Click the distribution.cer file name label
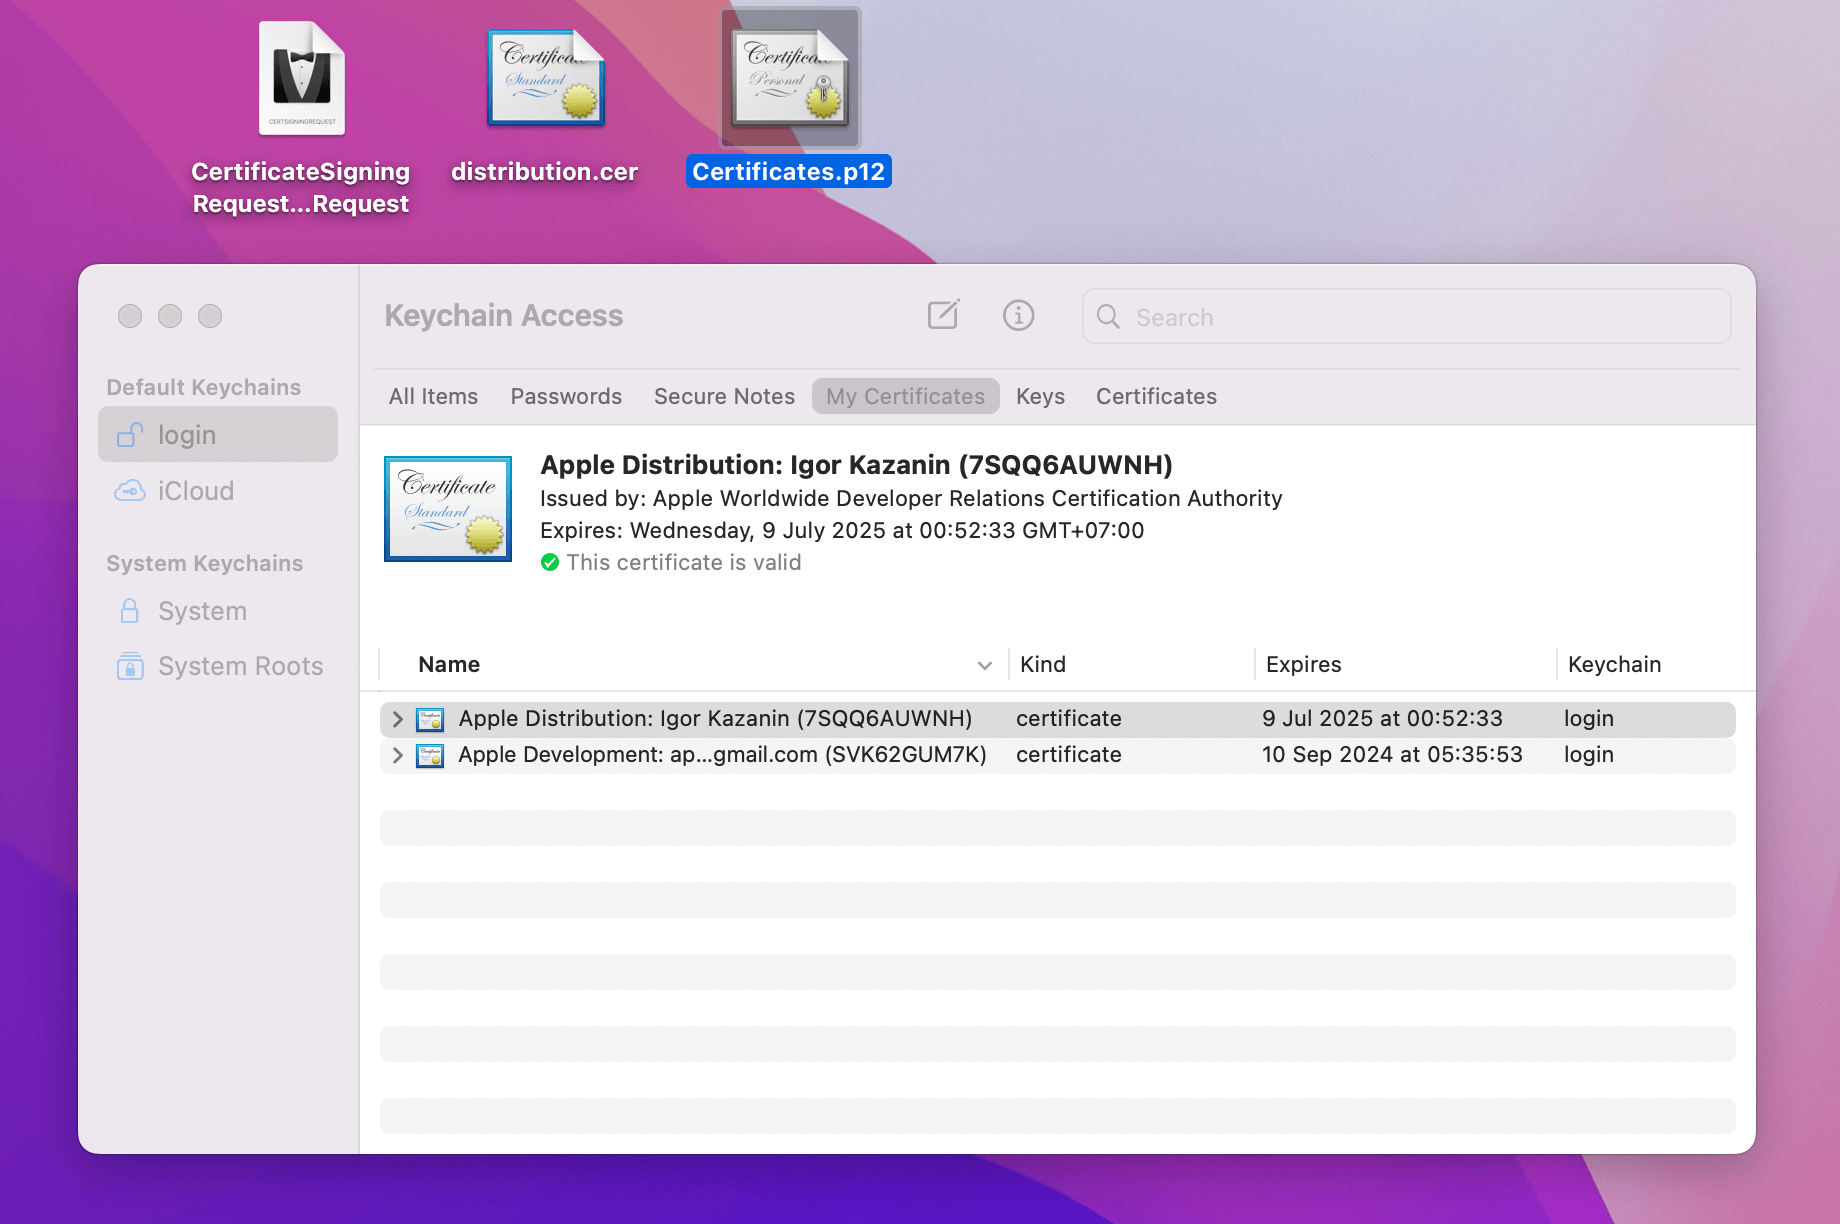 point(544,172)
